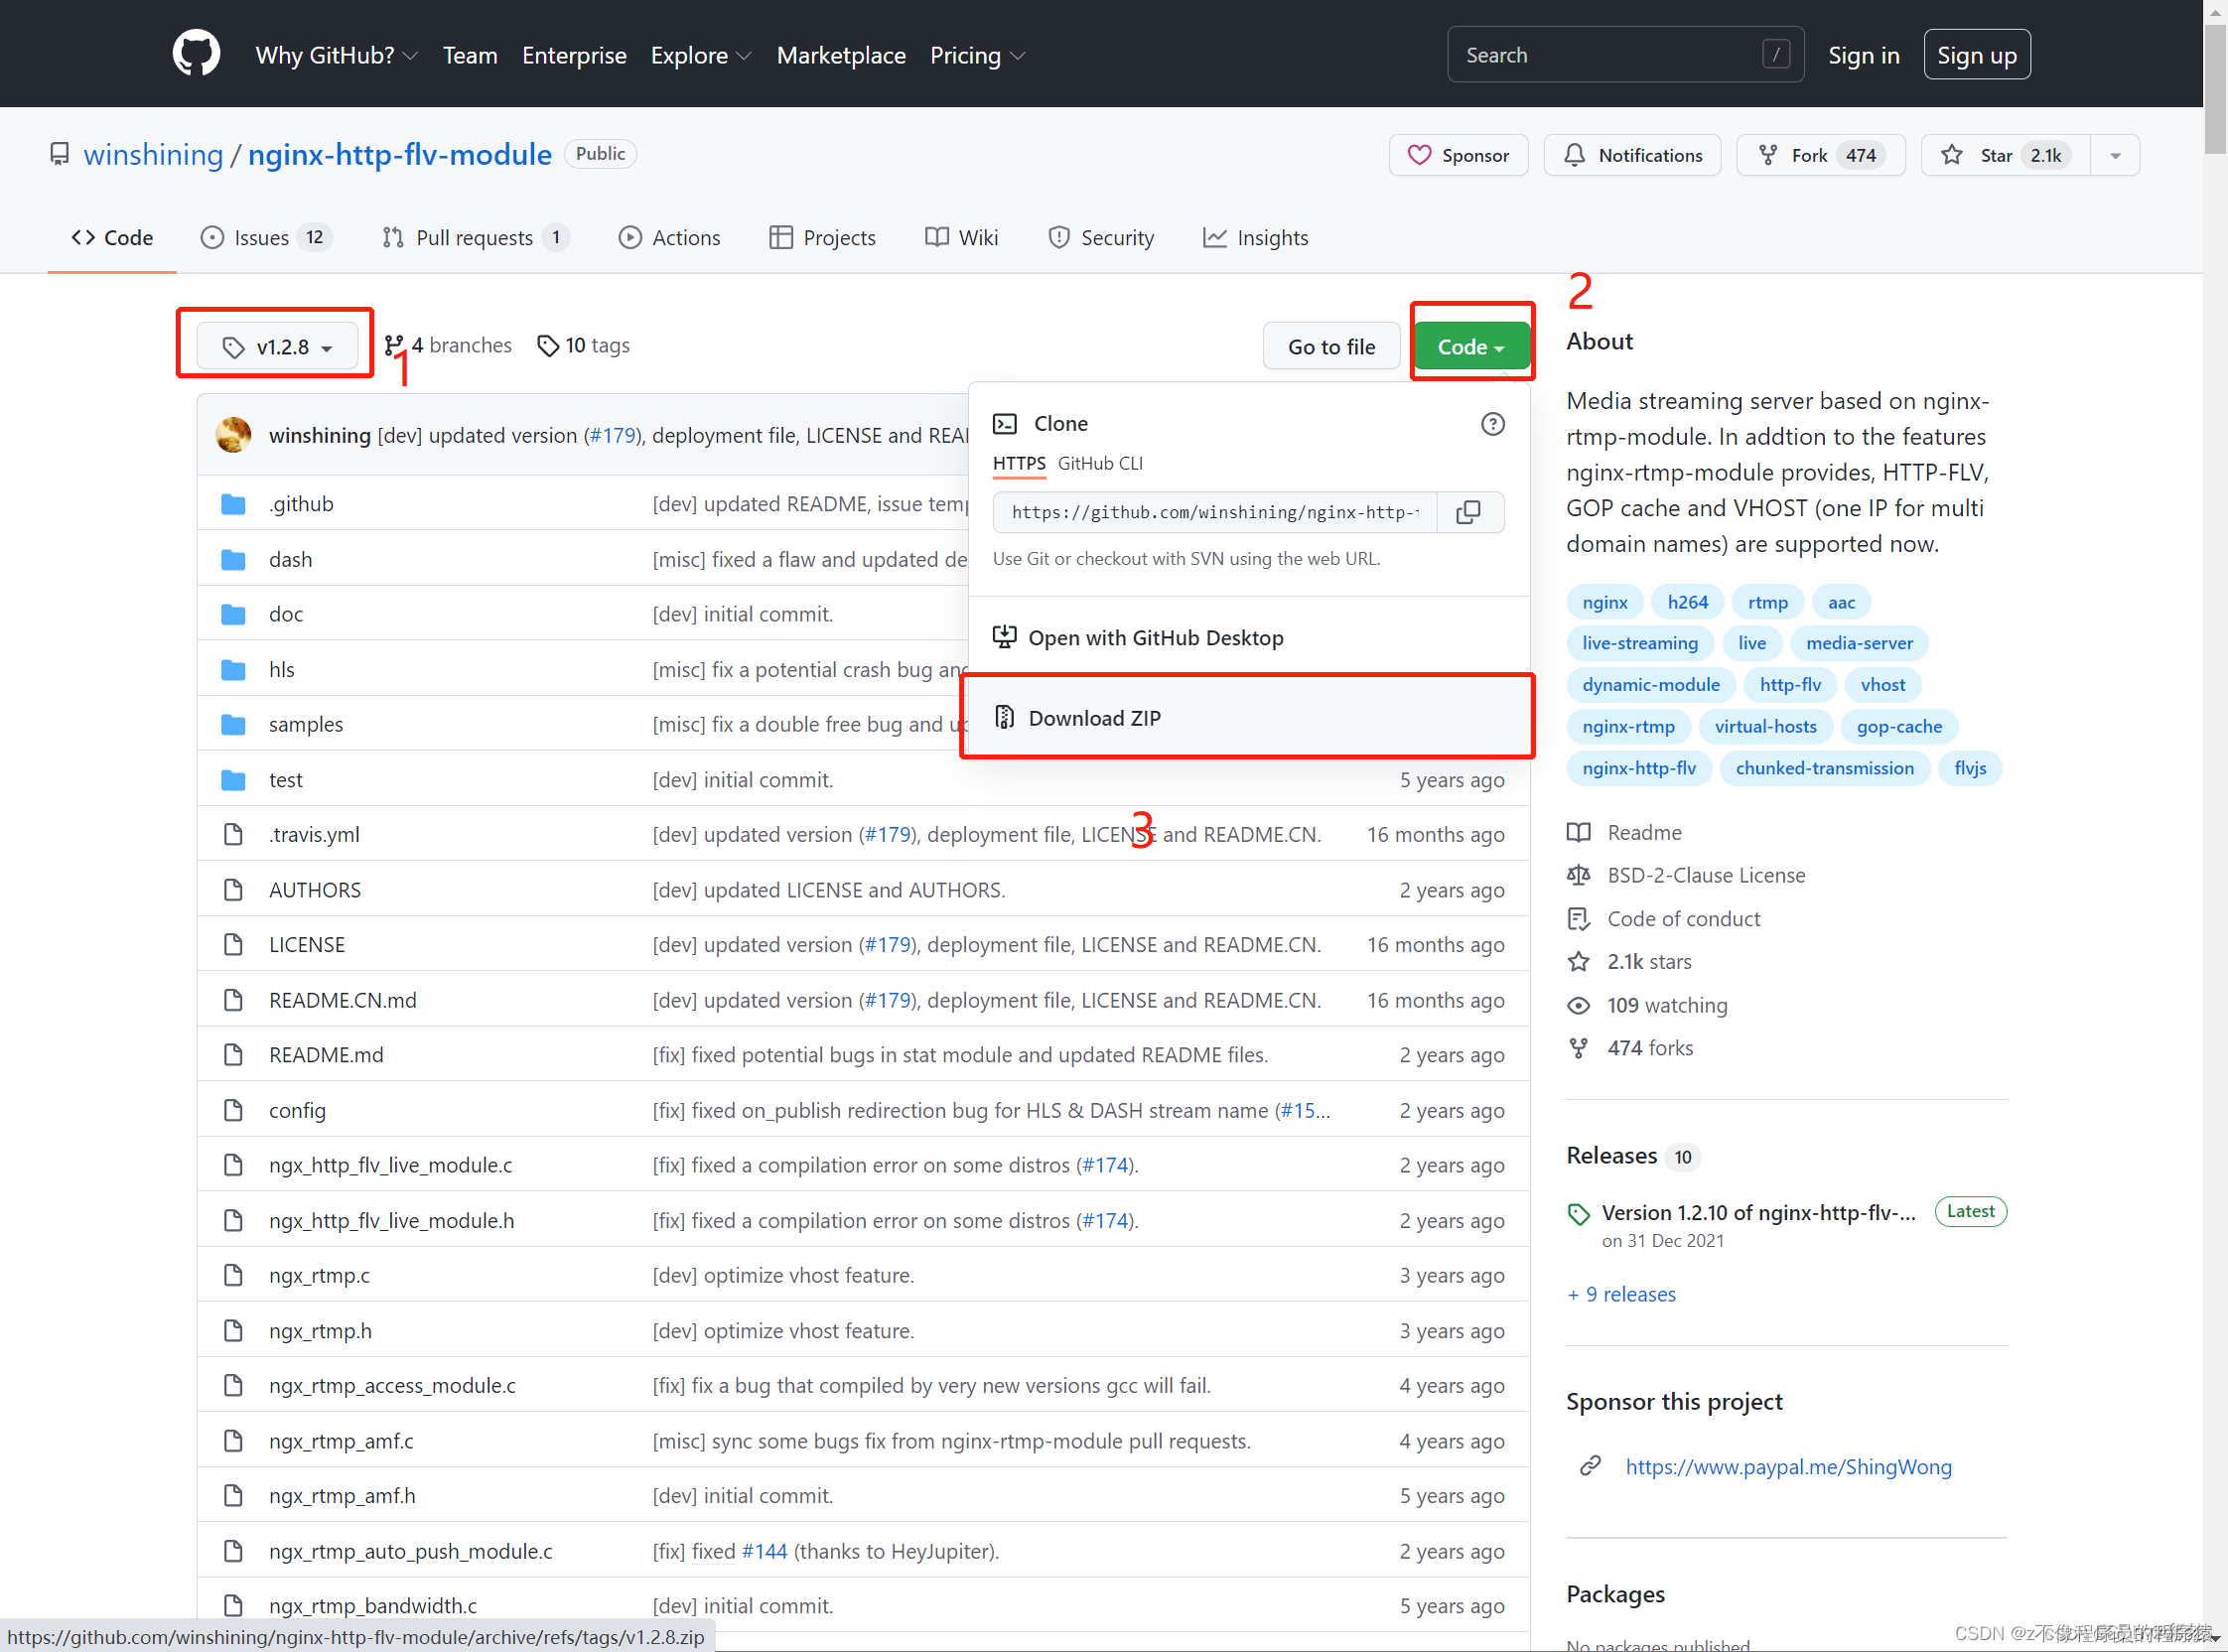This screenshot has width=2228, height=1652.
Task: Open the green Code dropdown
Action: 1470,346
